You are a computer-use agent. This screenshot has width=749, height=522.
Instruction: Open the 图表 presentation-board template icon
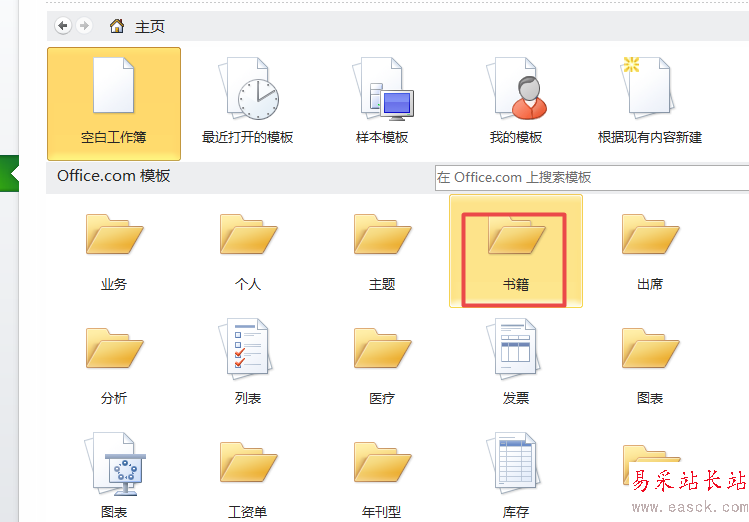tap(114, 473)
